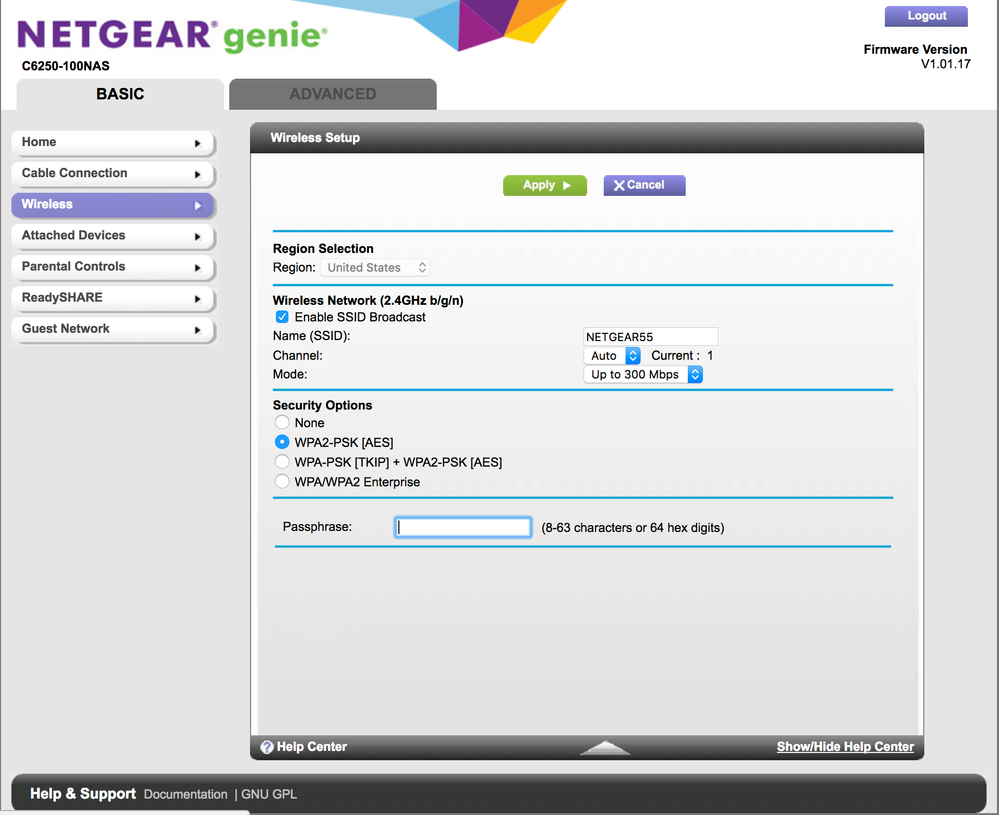Open the Region dropdown
The width and height of the screenshot is (999, 815).
point(375,267)
